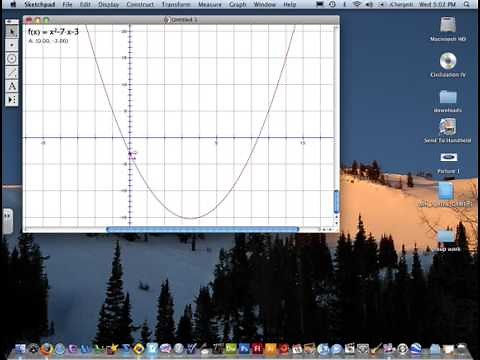This screenshot has height=360, width=480.
Task: Open the Edit menu
Action: tap(85, 4)
